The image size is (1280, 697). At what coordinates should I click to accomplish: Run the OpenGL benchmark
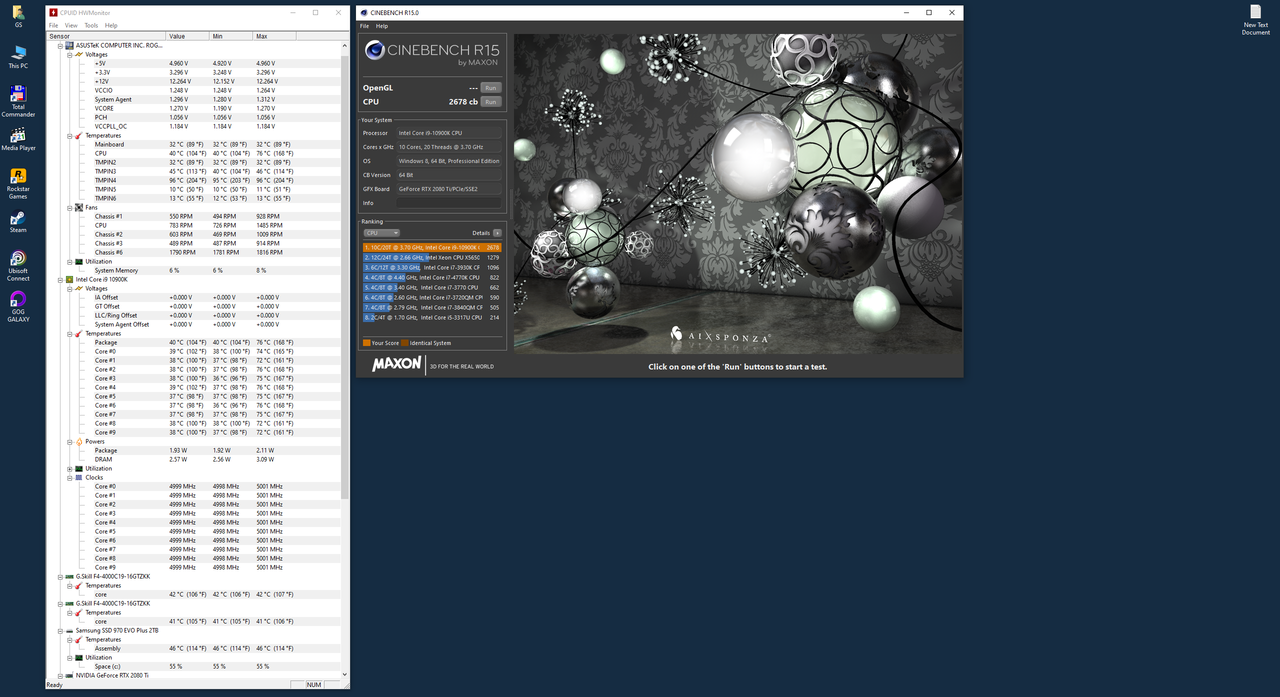[490, 88]
